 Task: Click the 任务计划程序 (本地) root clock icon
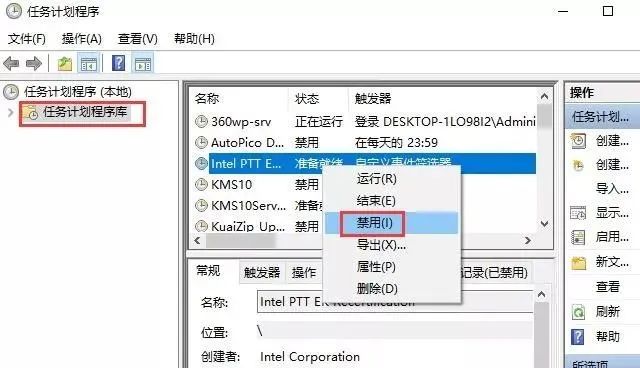tap(11, 92)
